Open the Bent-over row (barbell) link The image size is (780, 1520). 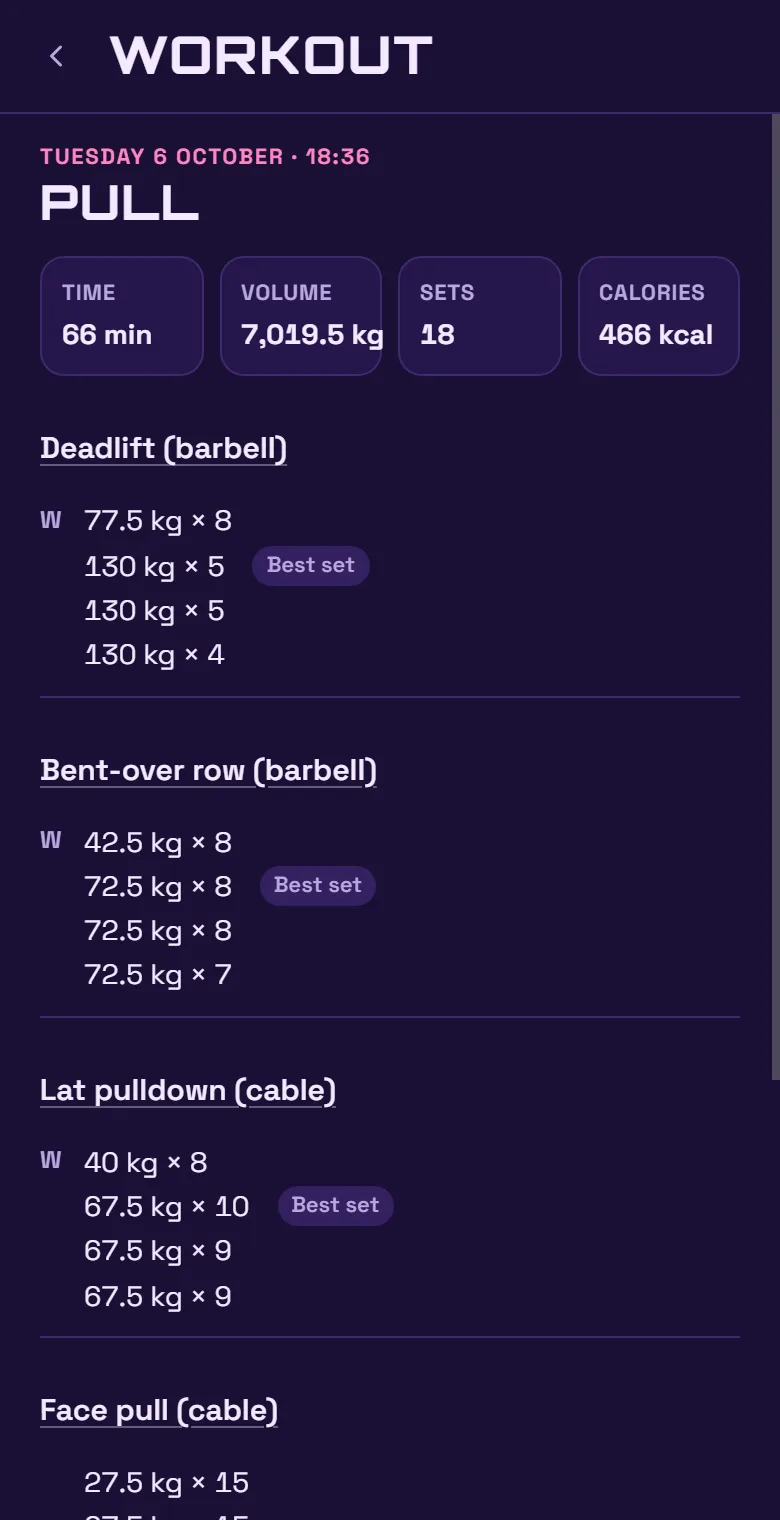tap(208, 770)
